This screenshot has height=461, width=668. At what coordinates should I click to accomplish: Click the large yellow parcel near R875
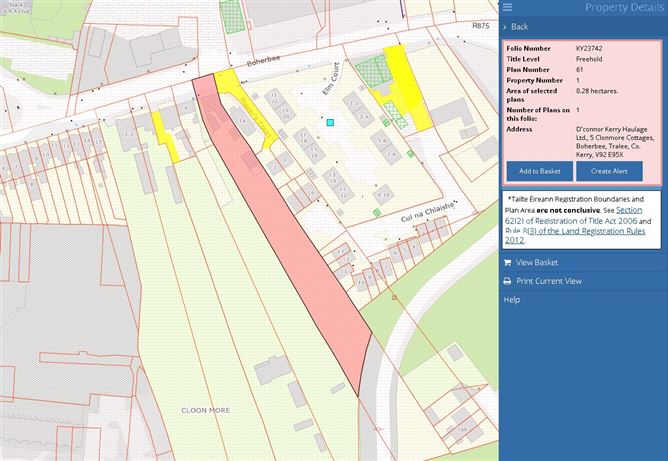[408, 85]
